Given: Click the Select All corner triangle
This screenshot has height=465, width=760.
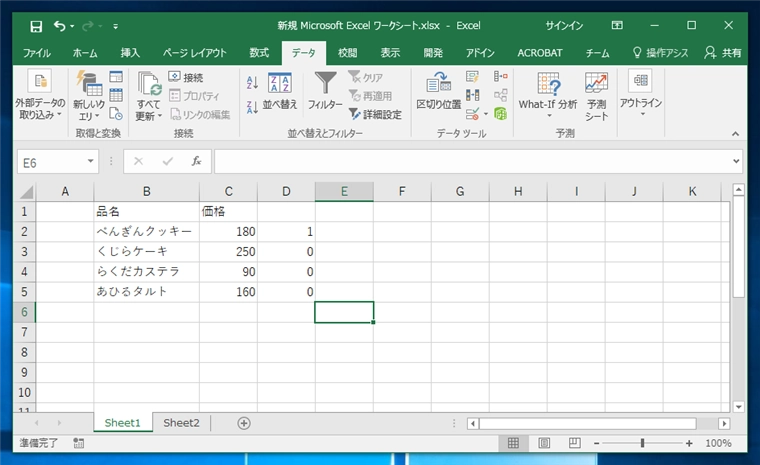Looking at the screenshot, I should pyautogui.click(x=26, y=192).
